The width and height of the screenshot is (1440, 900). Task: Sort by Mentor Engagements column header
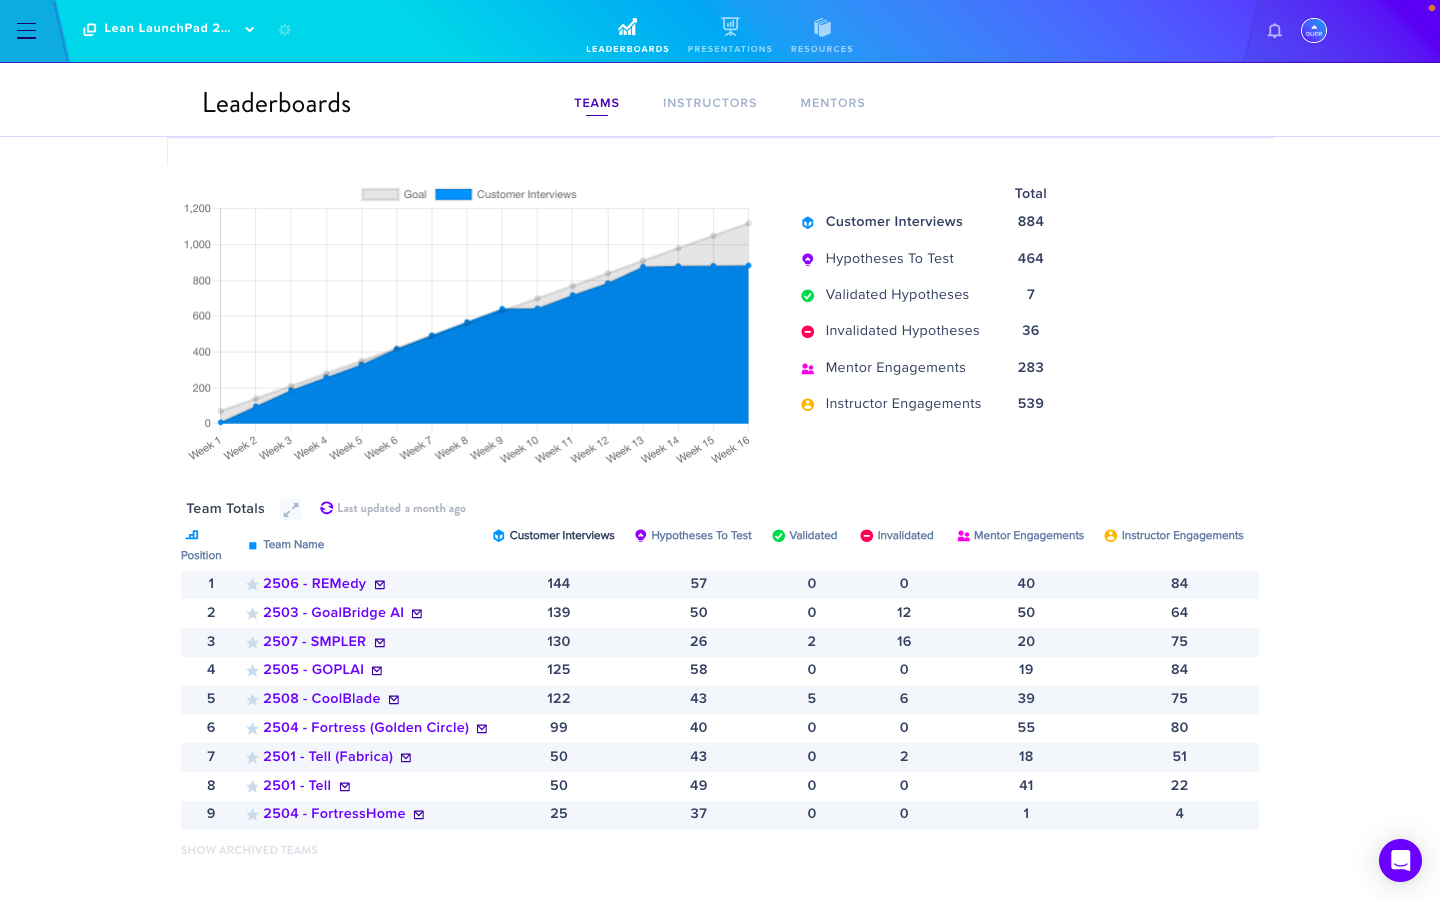[x=1020, y=536]
